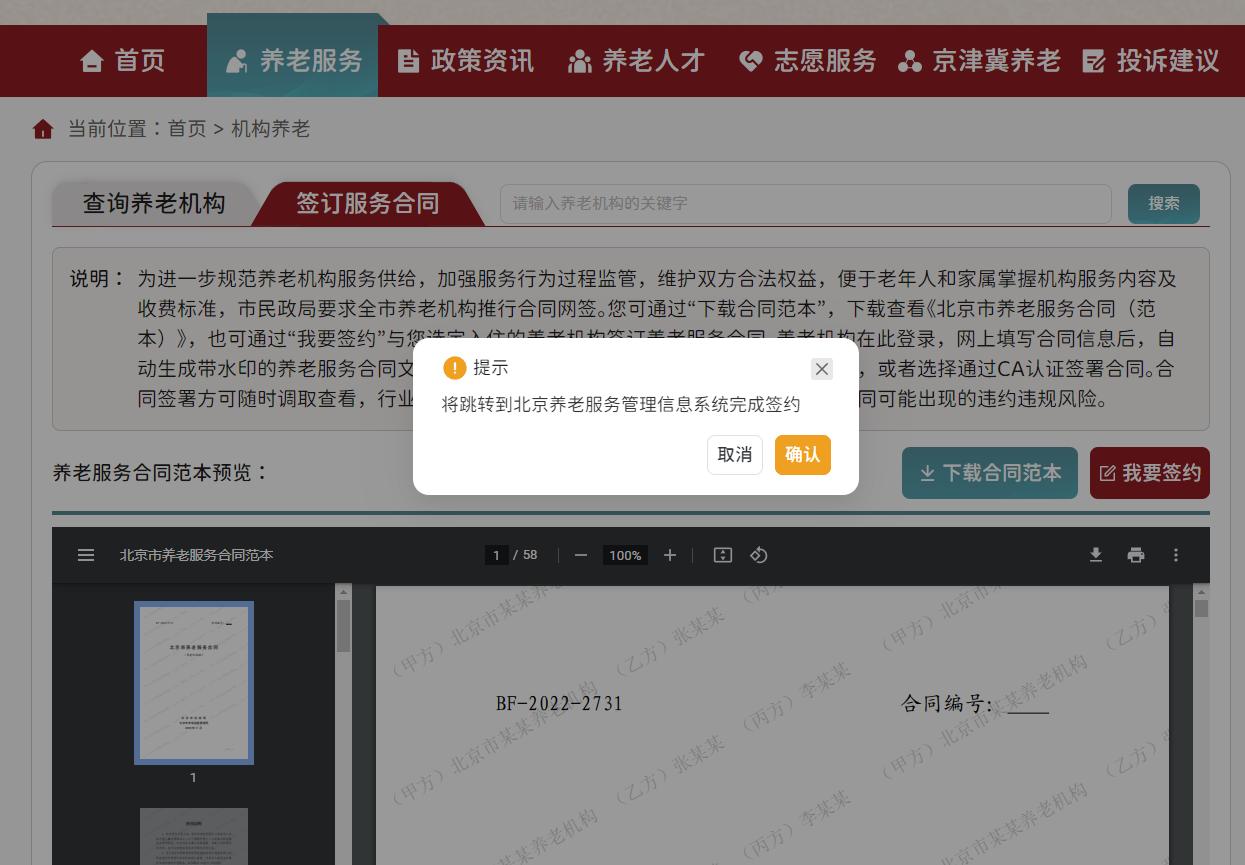Dismiss the prompt with the X close icon

click(821, 369)
